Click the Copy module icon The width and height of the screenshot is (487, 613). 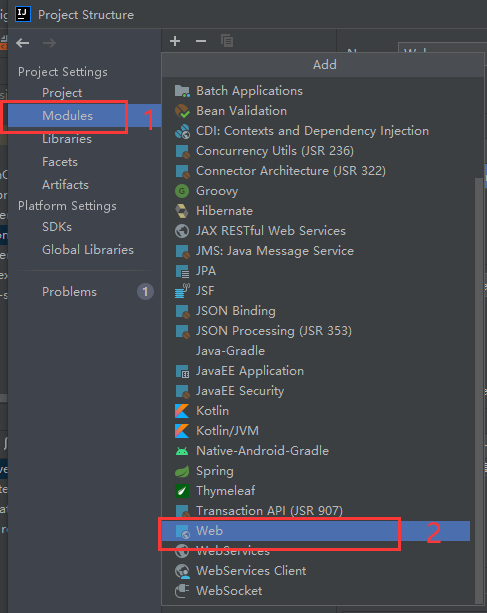click(227, 41)
